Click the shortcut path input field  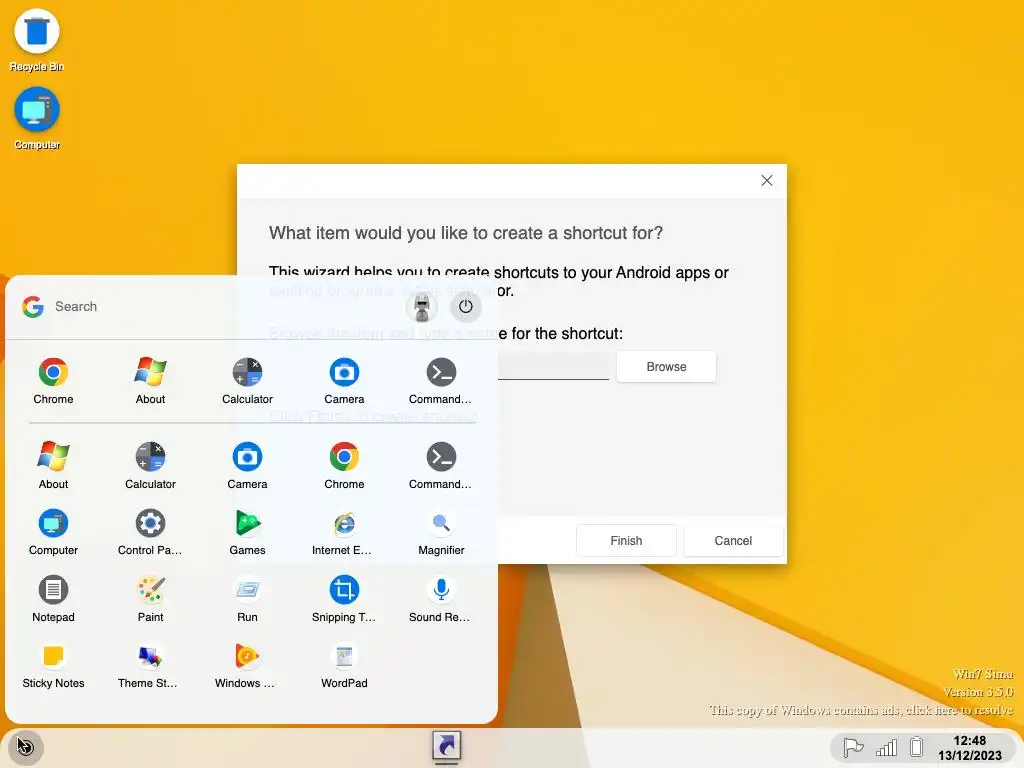pos(553,366)
